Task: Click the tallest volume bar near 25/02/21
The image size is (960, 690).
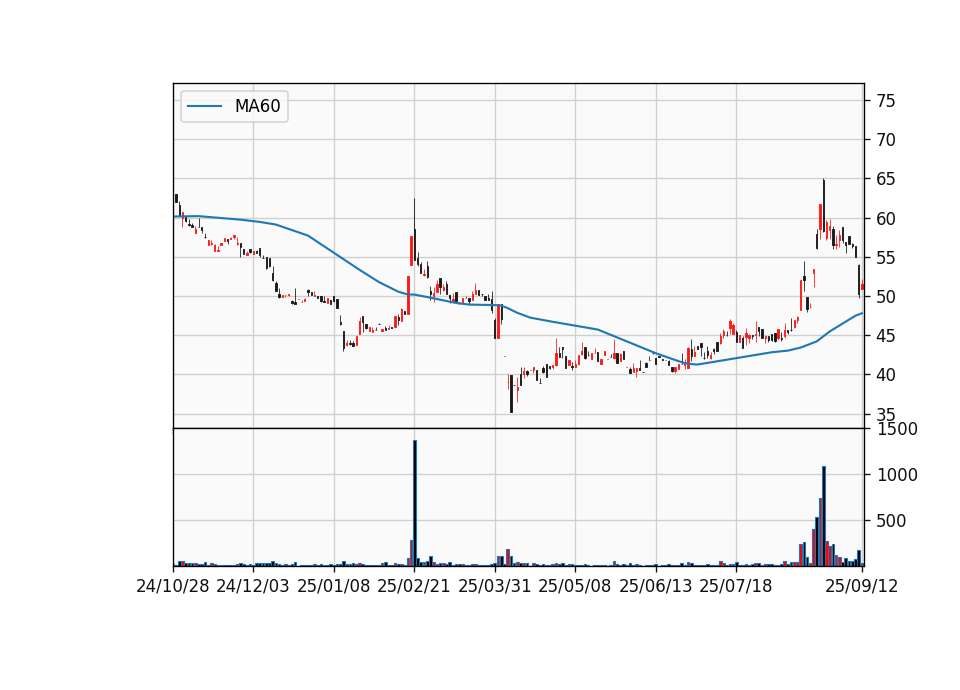Action: click(x=415, y=503)
